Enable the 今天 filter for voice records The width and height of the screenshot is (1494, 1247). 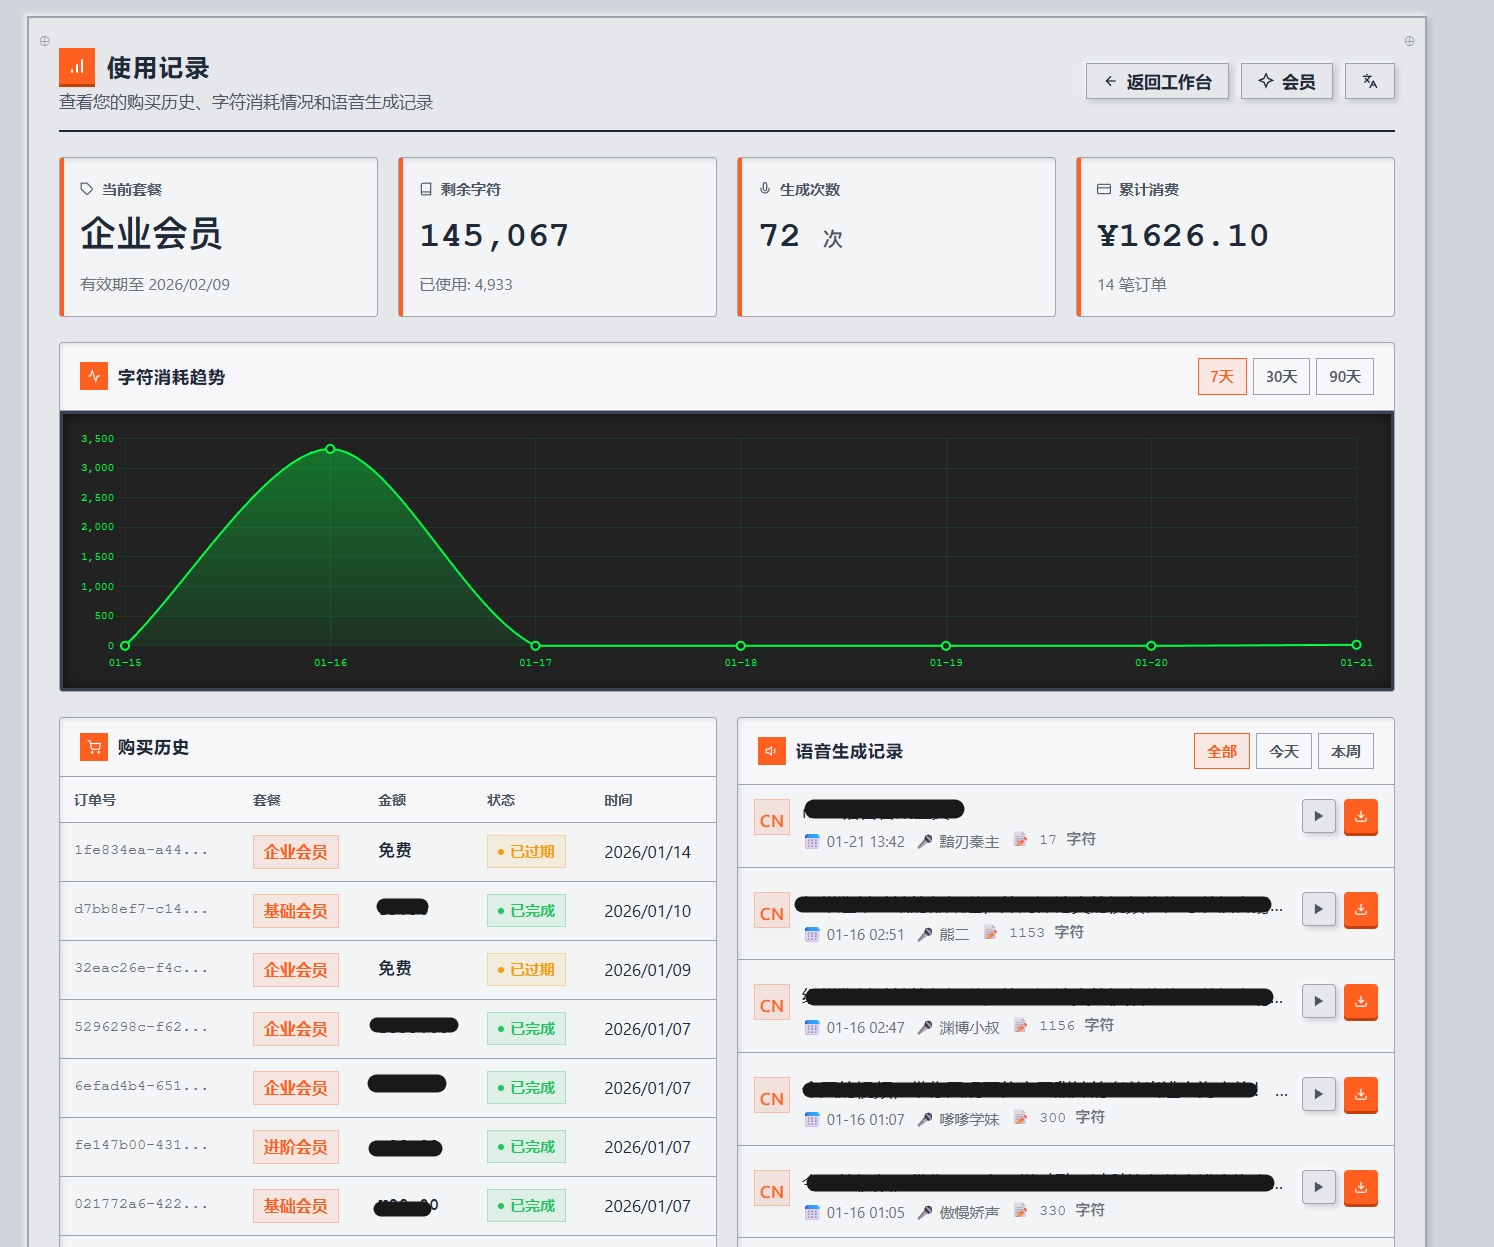coord(1283,750)
